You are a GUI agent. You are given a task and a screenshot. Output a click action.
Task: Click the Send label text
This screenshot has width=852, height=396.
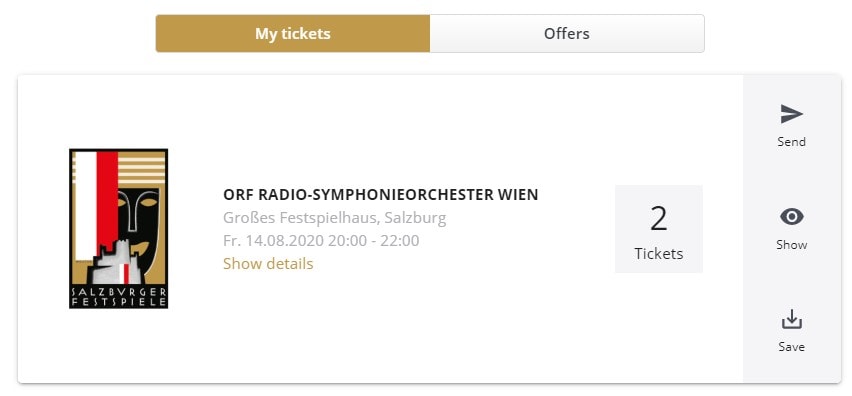[x=791, y=142]
